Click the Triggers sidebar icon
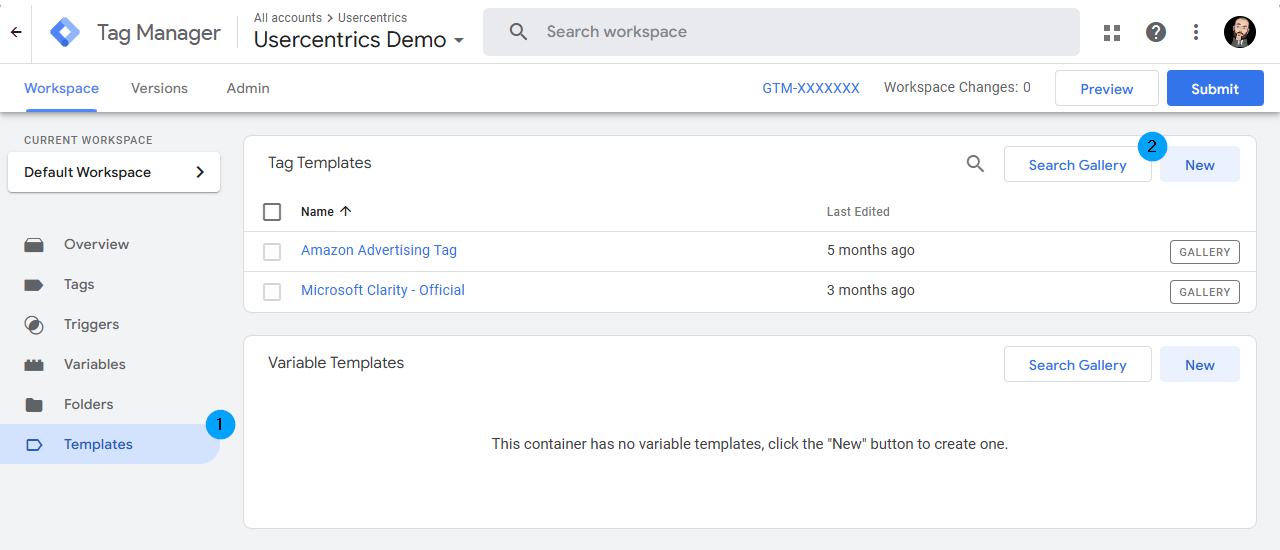The height and width of the screenshot is (550, 1280). pos(34,324)
